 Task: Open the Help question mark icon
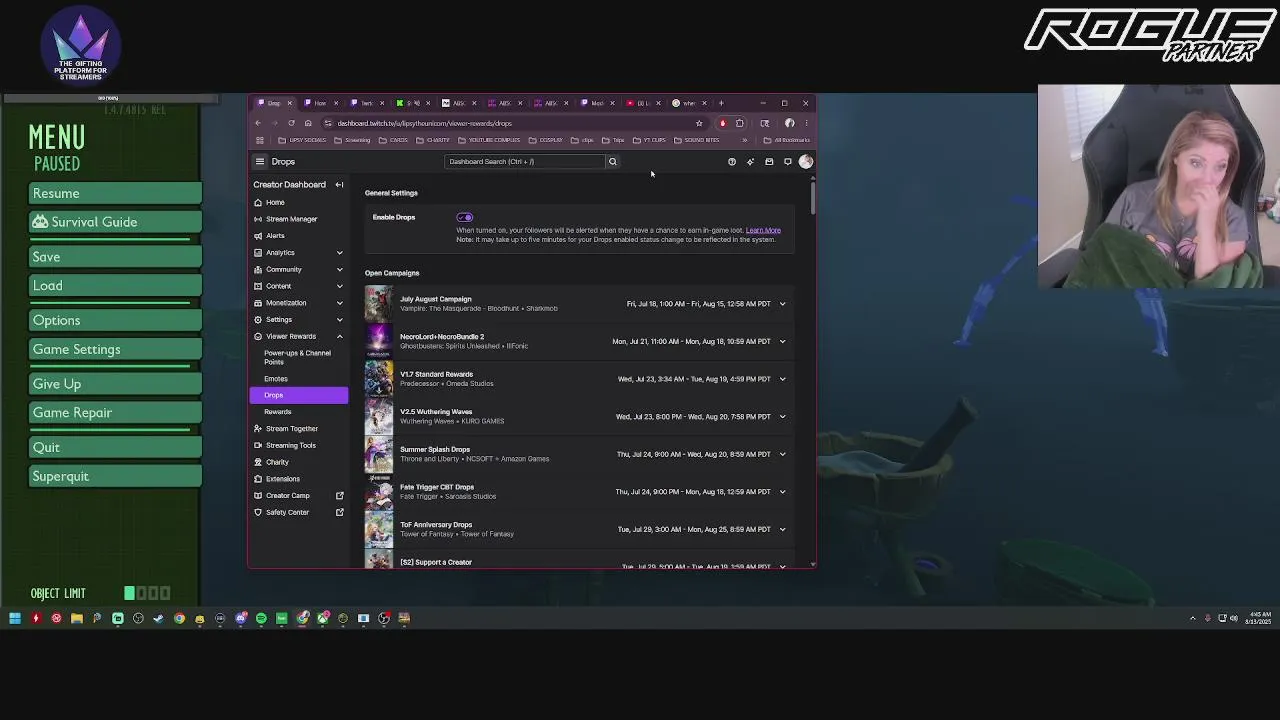tap(732, 162)
